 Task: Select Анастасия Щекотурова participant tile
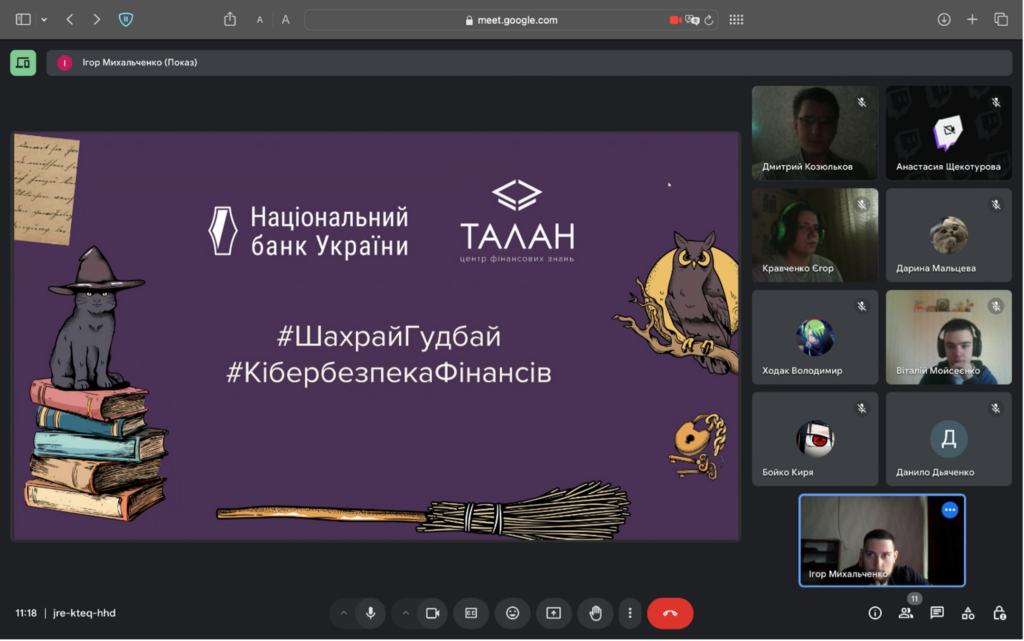click(x=949, y=133)
